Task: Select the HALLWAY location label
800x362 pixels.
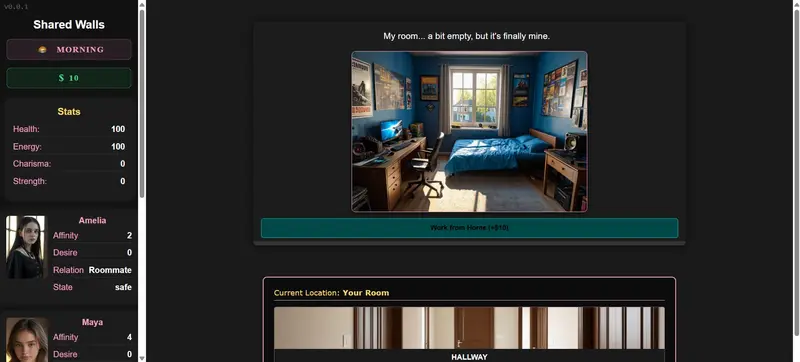Action: tap(469, 356)
